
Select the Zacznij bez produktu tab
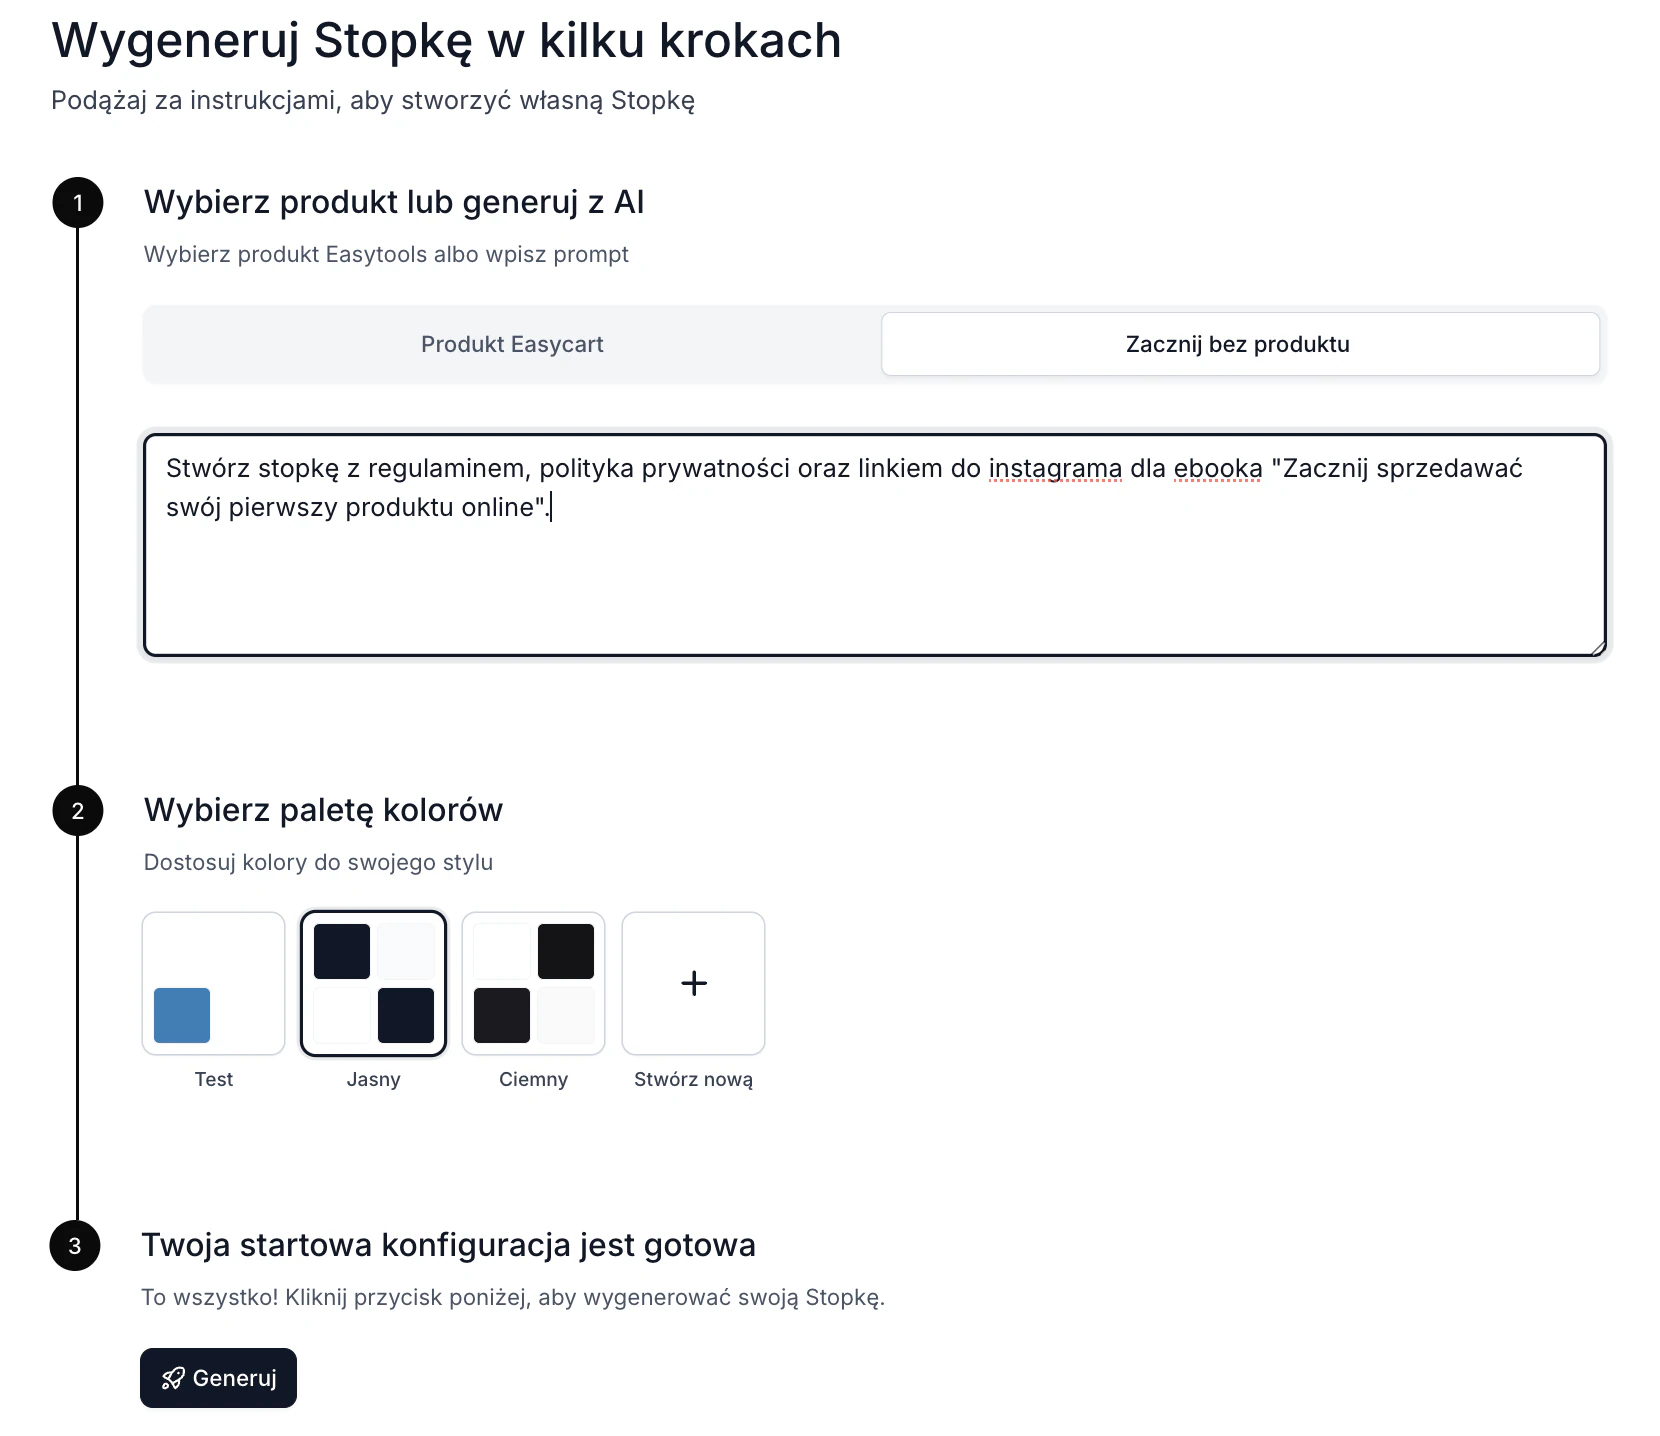pyautogui.click(x=1240, y=344)
